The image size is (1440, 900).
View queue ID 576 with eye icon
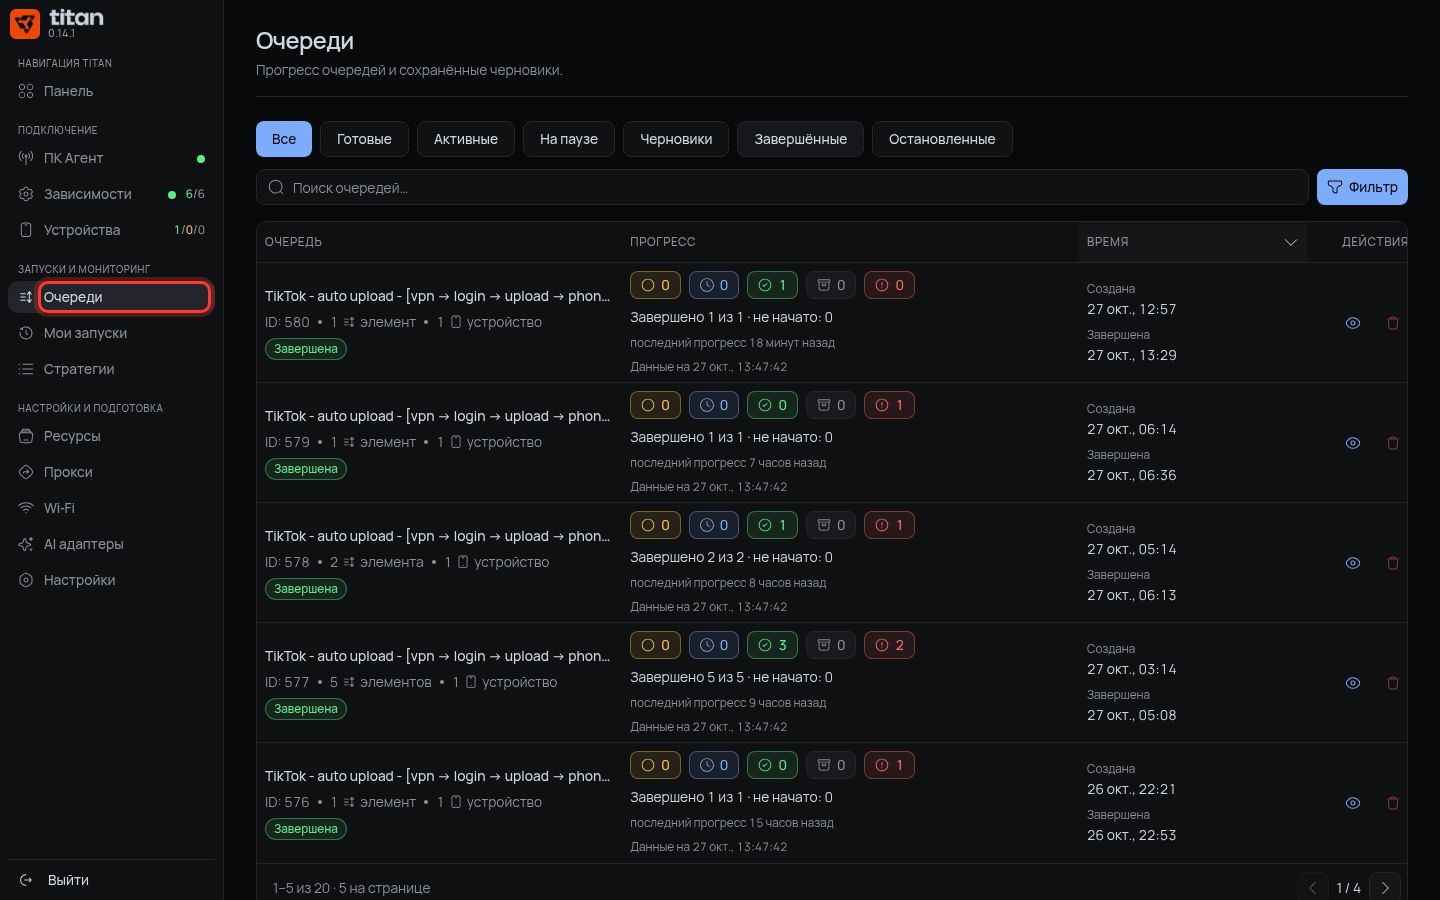pyautogui.click(x=1353, y=803)
